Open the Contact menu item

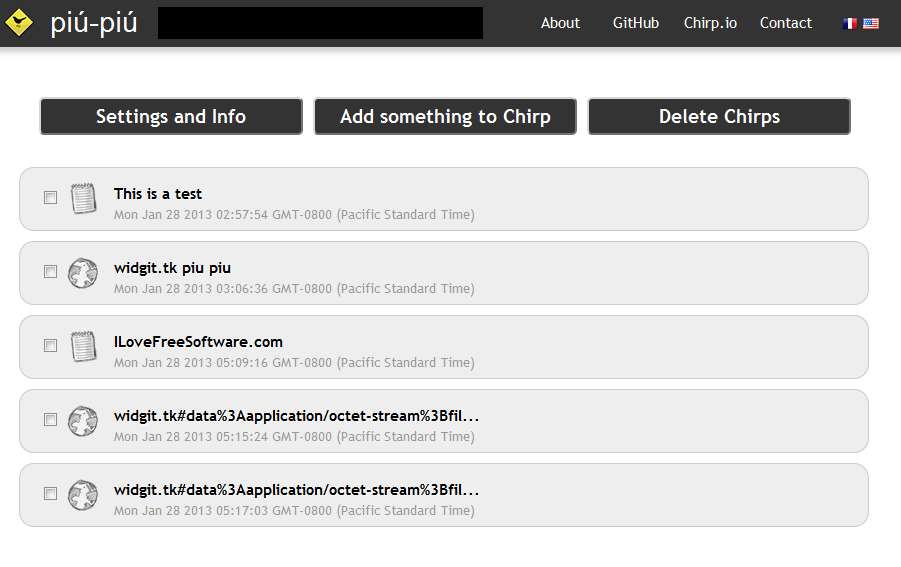786,23
